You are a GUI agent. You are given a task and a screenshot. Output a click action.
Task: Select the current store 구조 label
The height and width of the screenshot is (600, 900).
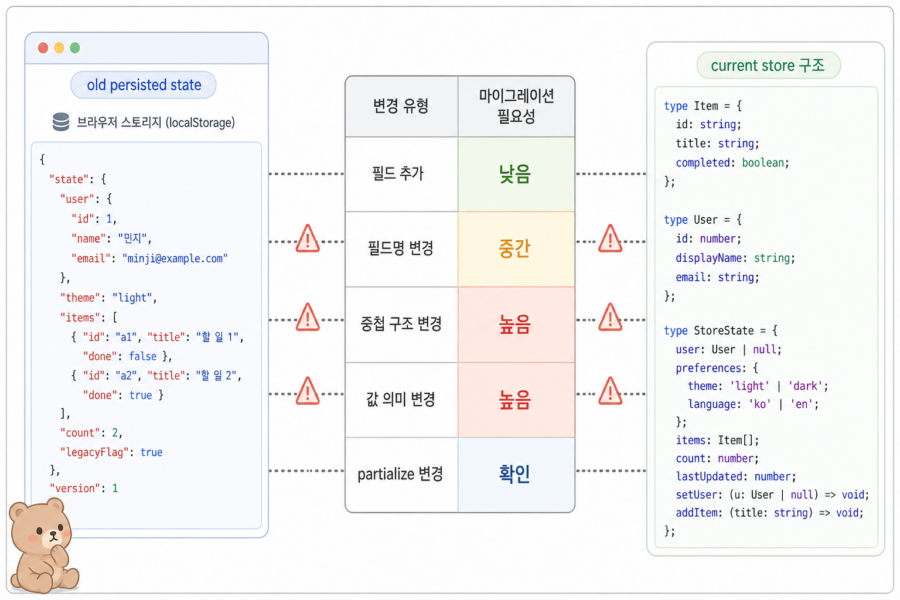click(x=768, y=65)
